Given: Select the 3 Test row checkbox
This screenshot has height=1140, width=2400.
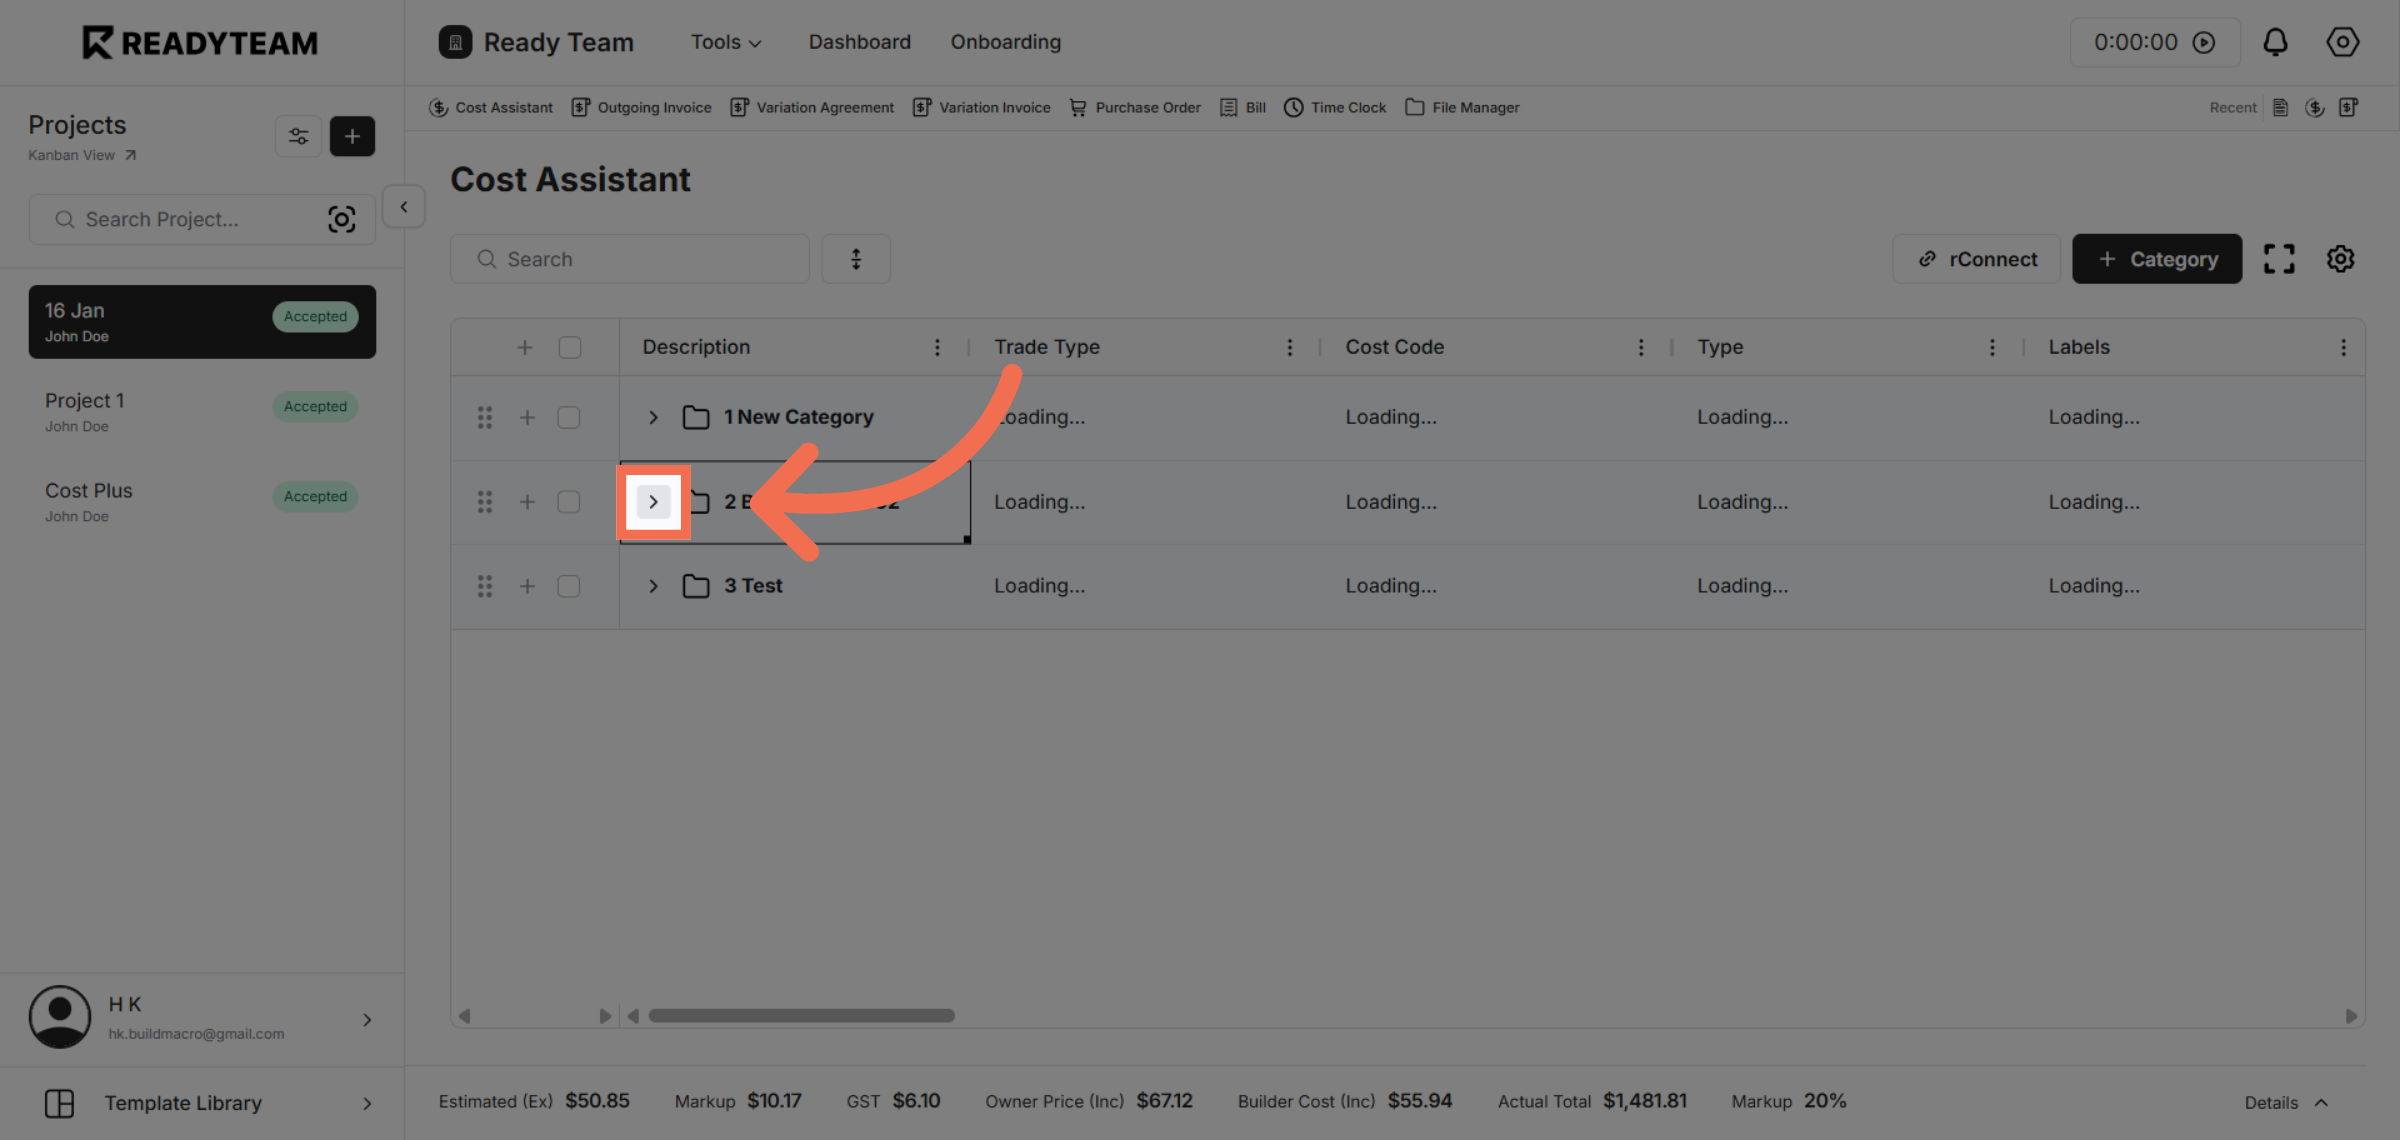Looking at the screenshot, I should (569, 586).
